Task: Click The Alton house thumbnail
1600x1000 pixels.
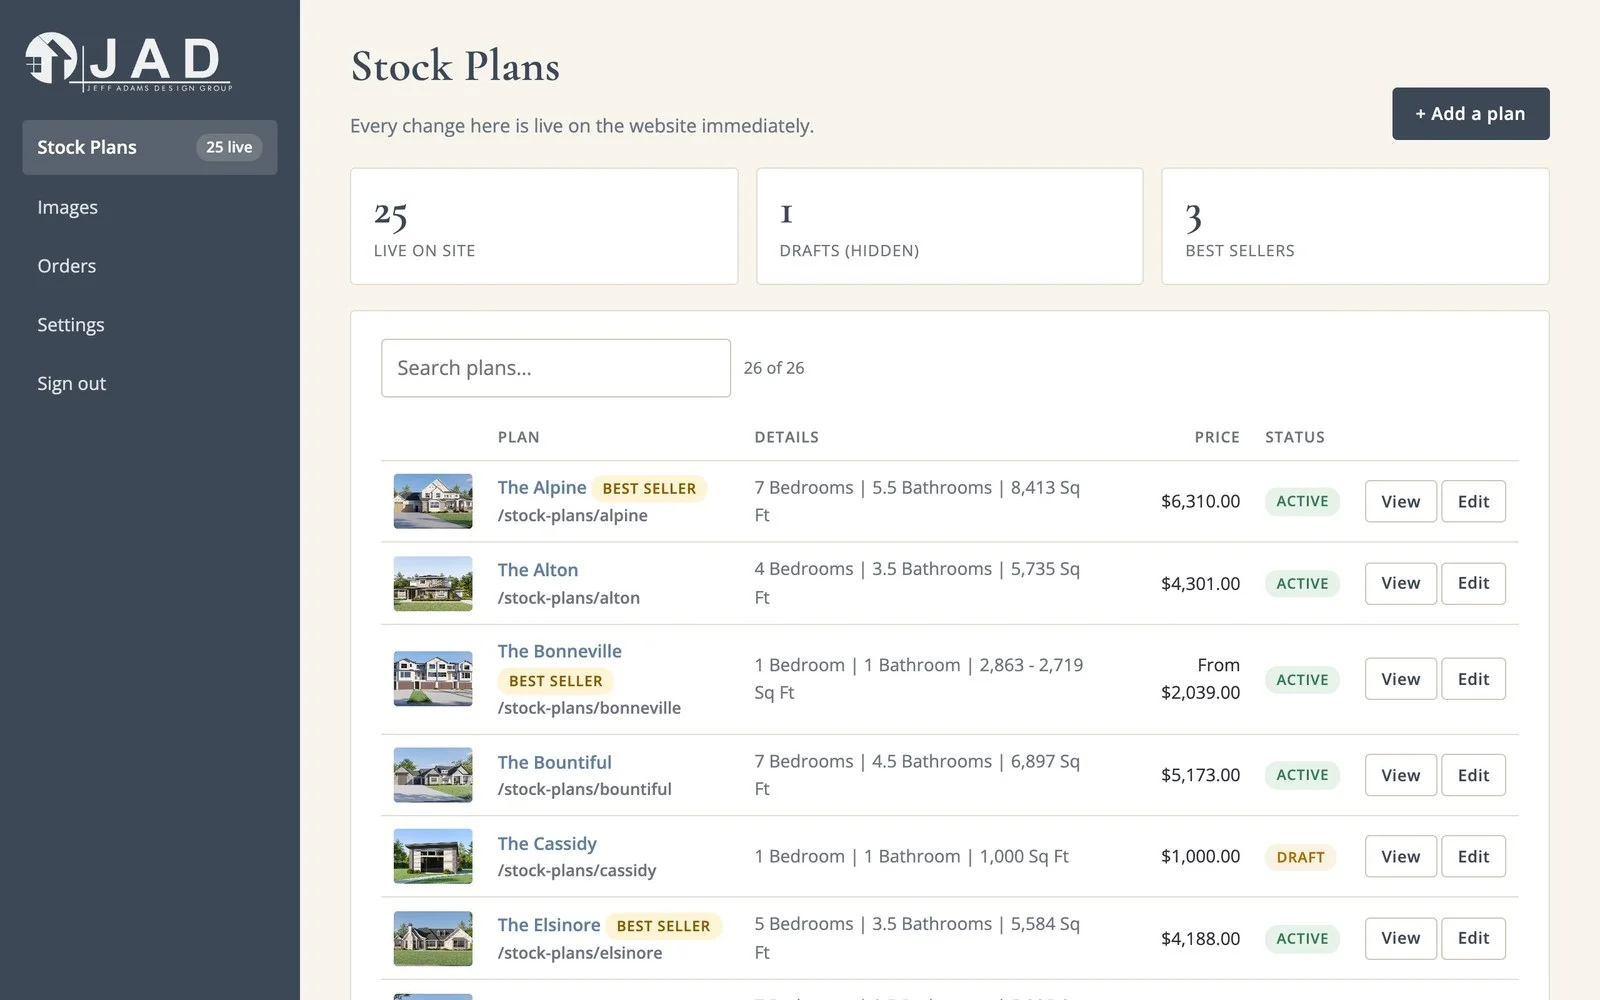Action: point(433,583)
